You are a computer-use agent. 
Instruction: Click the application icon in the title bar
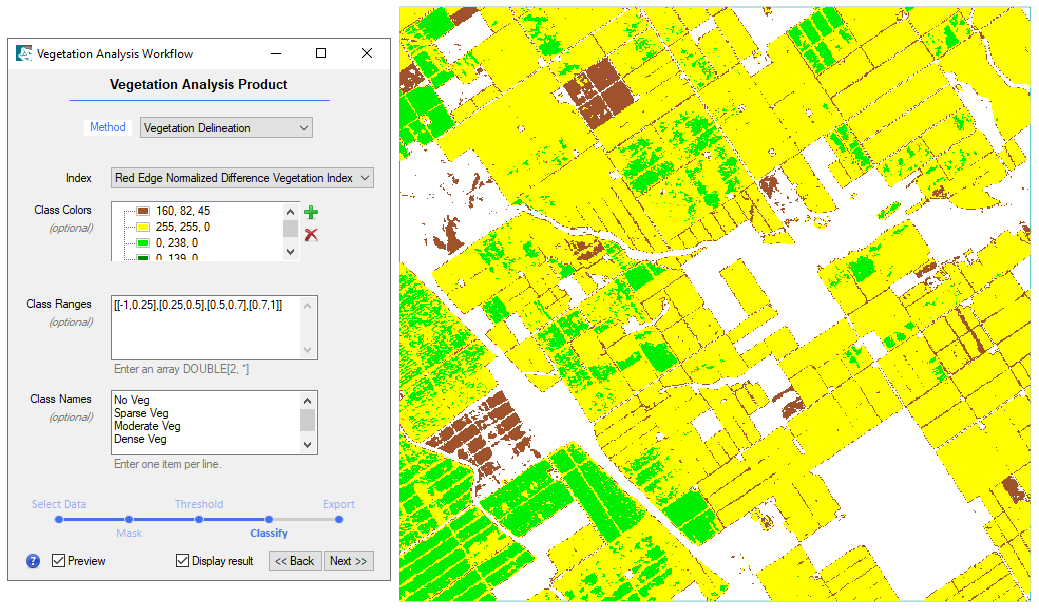tap(23, 54)
